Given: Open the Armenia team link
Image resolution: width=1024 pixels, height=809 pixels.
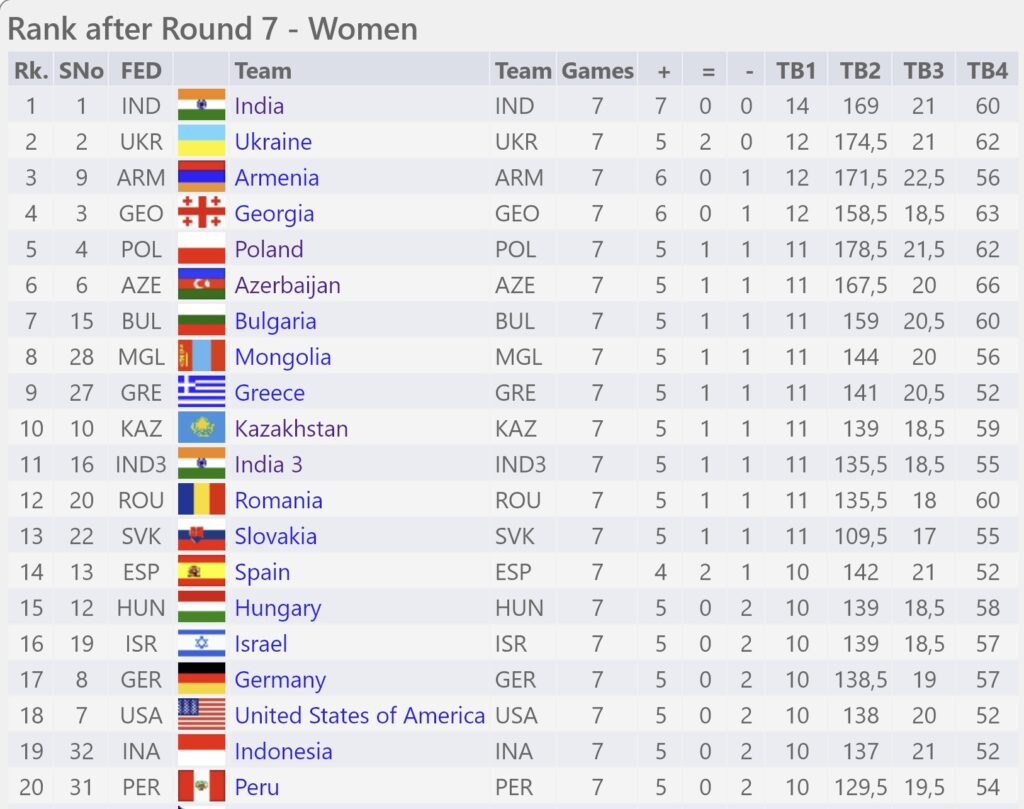Looking at the screenshot, I should tap(277, 178).
